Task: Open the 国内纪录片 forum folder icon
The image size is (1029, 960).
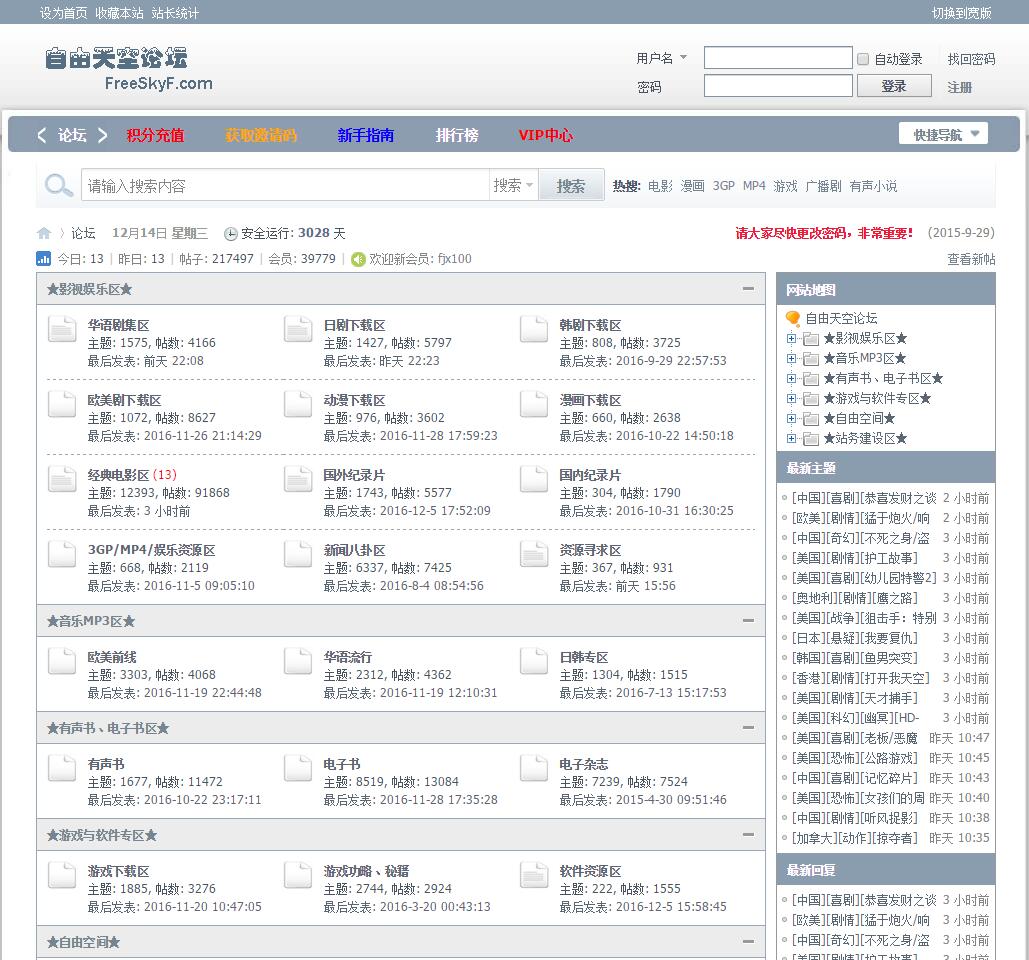Action: (x=534, y=478)
